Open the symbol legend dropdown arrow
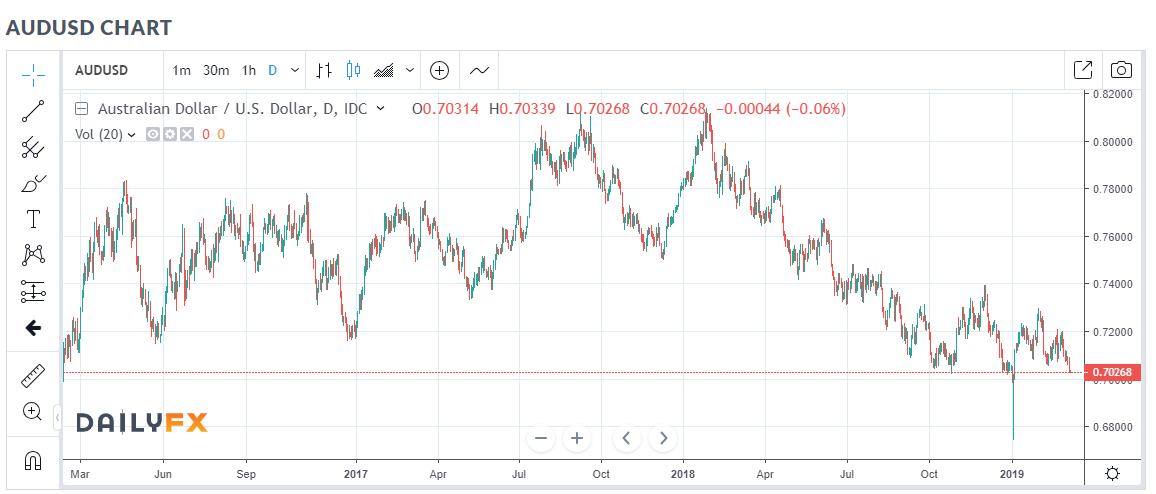The image size is (1156, 494). [x=380, y=109]
